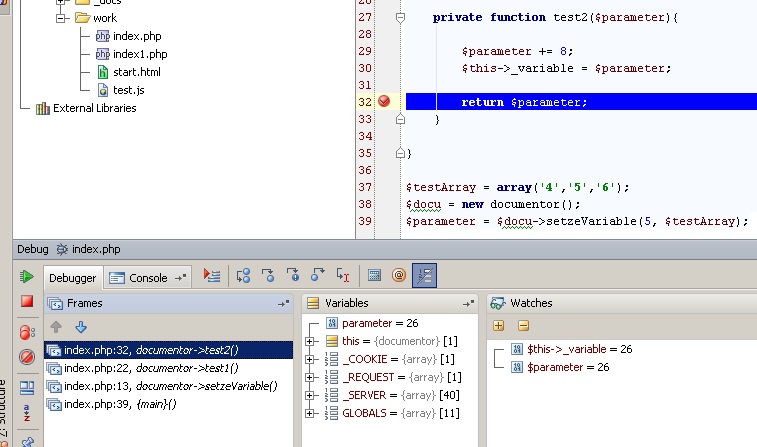Switch to the Debugger tab
757x447 pixels.
tap(72, 278)
